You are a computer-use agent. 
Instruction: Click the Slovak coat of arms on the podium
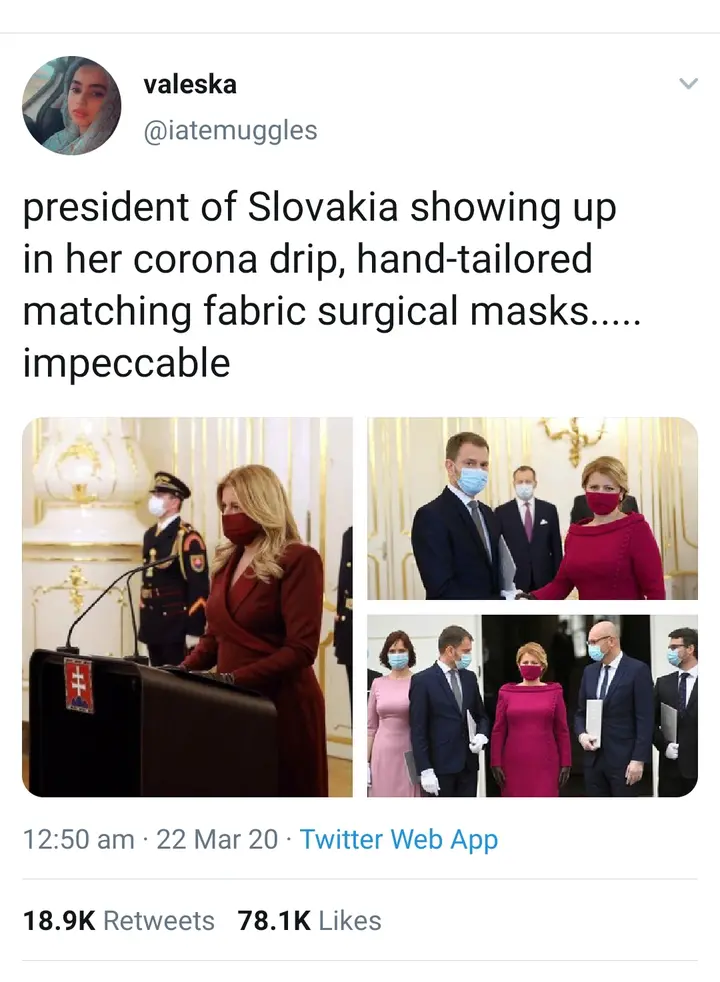80,685
